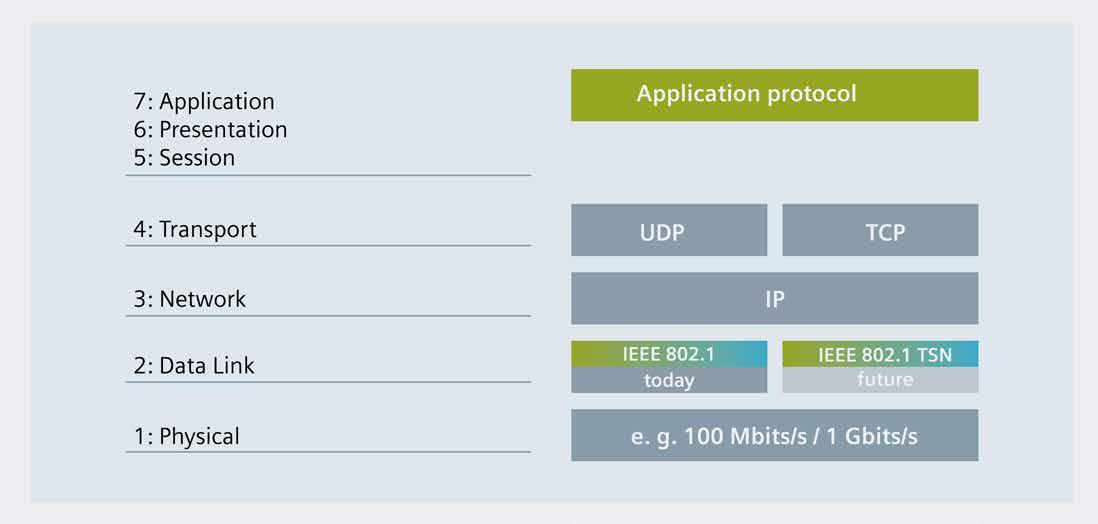Click the IEEE 802.1 gradient header
The image size is (1098, 524).
(669, 354)
